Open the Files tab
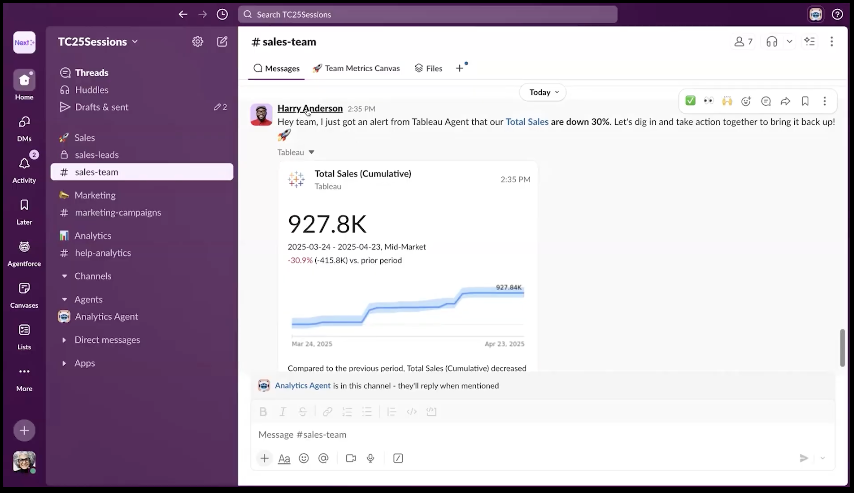This screenshot has height=493, width=854. (429, 68)
